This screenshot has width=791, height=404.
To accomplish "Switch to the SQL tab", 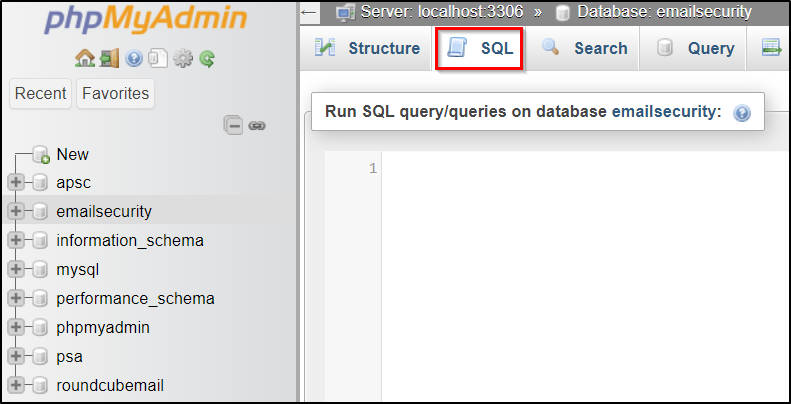I will point(479,48).
